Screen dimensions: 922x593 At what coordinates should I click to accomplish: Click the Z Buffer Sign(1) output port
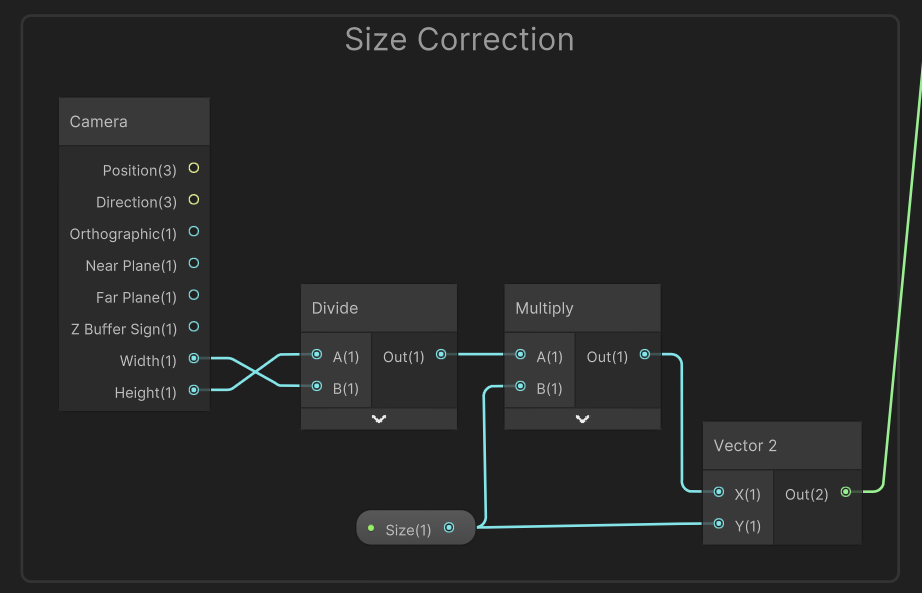(194, 327)
